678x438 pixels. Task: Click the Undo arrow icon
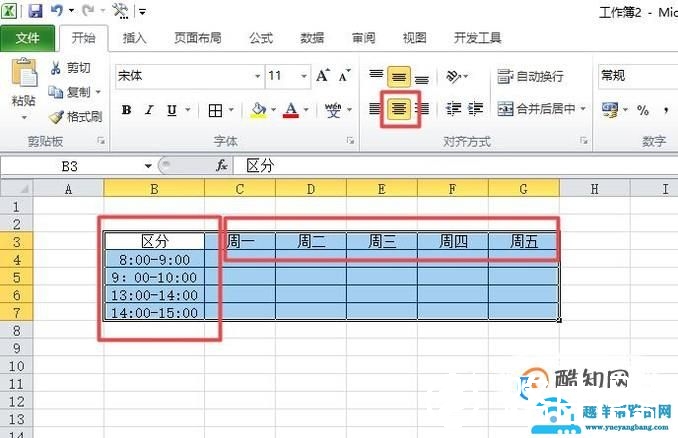57,10
